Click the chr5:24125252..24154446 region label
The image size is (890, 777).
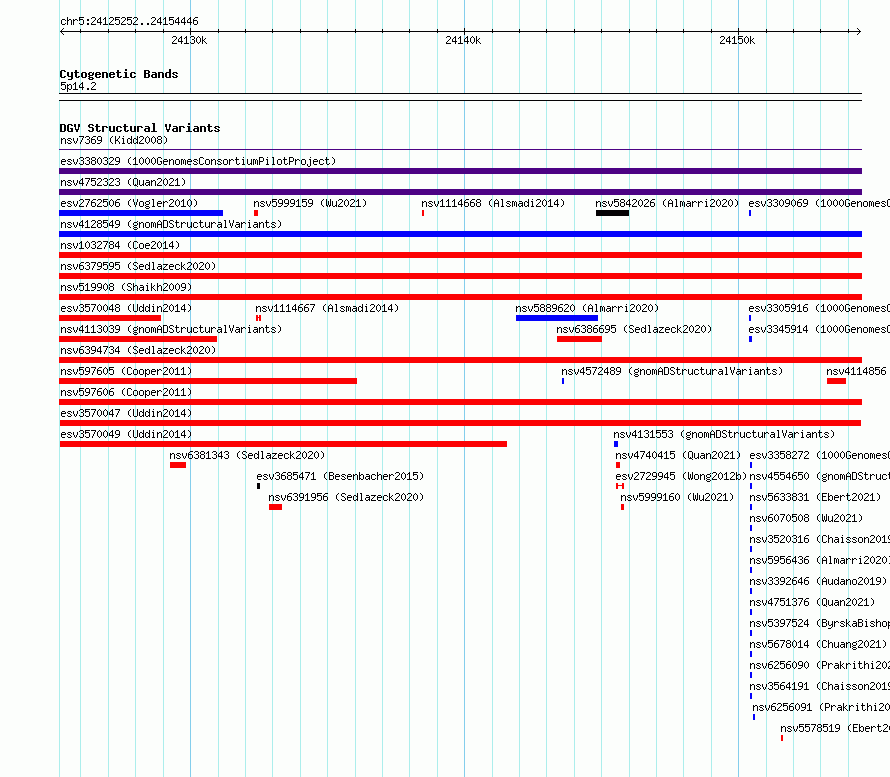pos(129,21)
